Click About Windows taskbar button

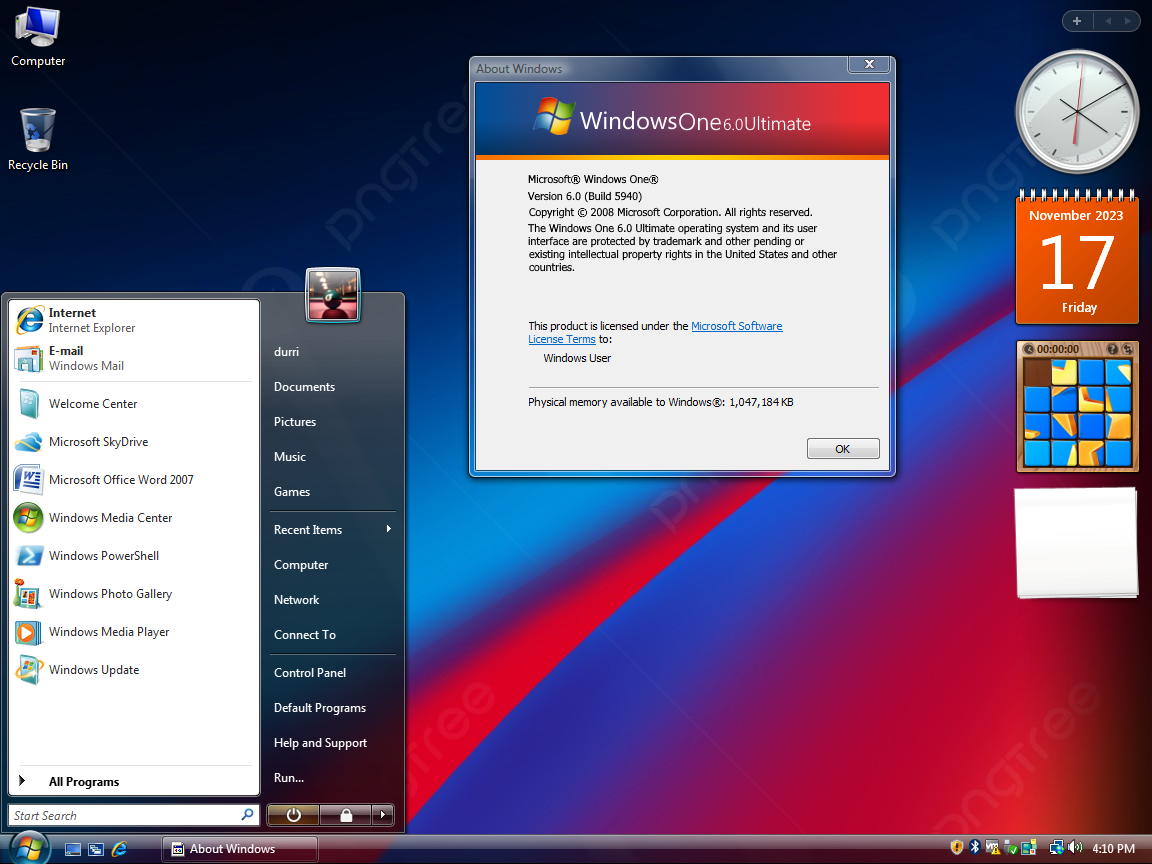pos(240,849)
